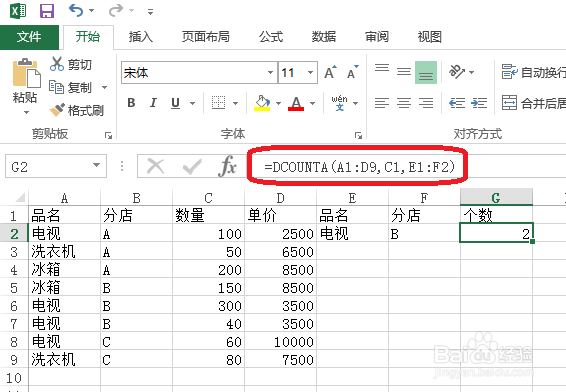566x392 pixels.
Task: Expand the Name Box dropdown arrow
Action: pos(96,166)
